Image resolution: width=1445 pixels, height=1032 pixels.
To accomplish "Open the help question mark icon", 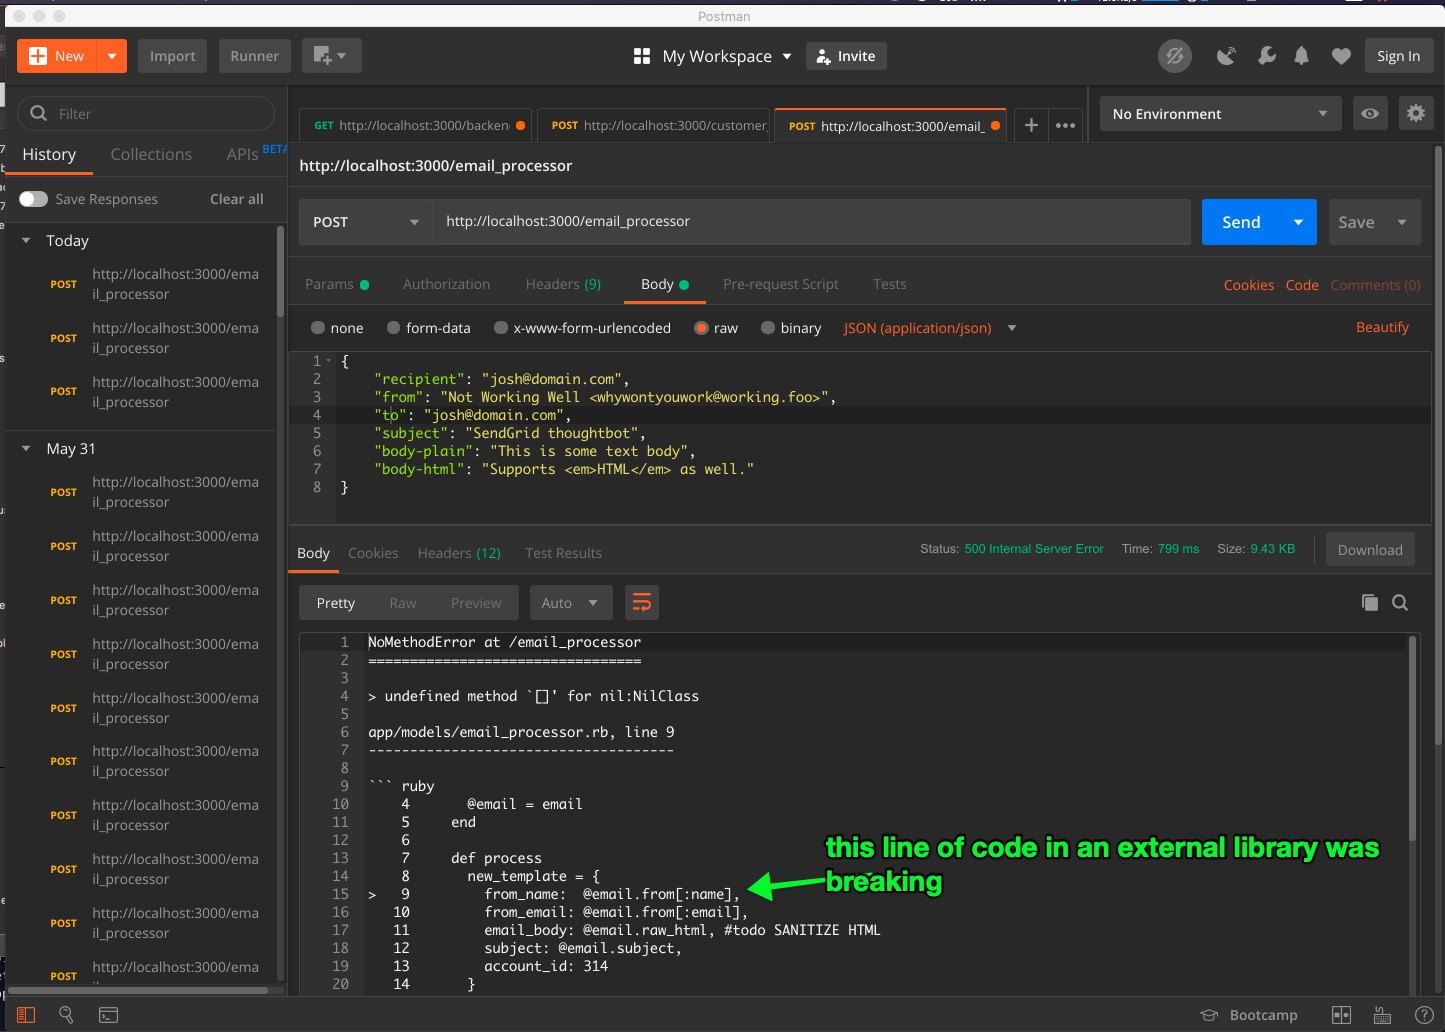I will [x=1424, y=1015].
